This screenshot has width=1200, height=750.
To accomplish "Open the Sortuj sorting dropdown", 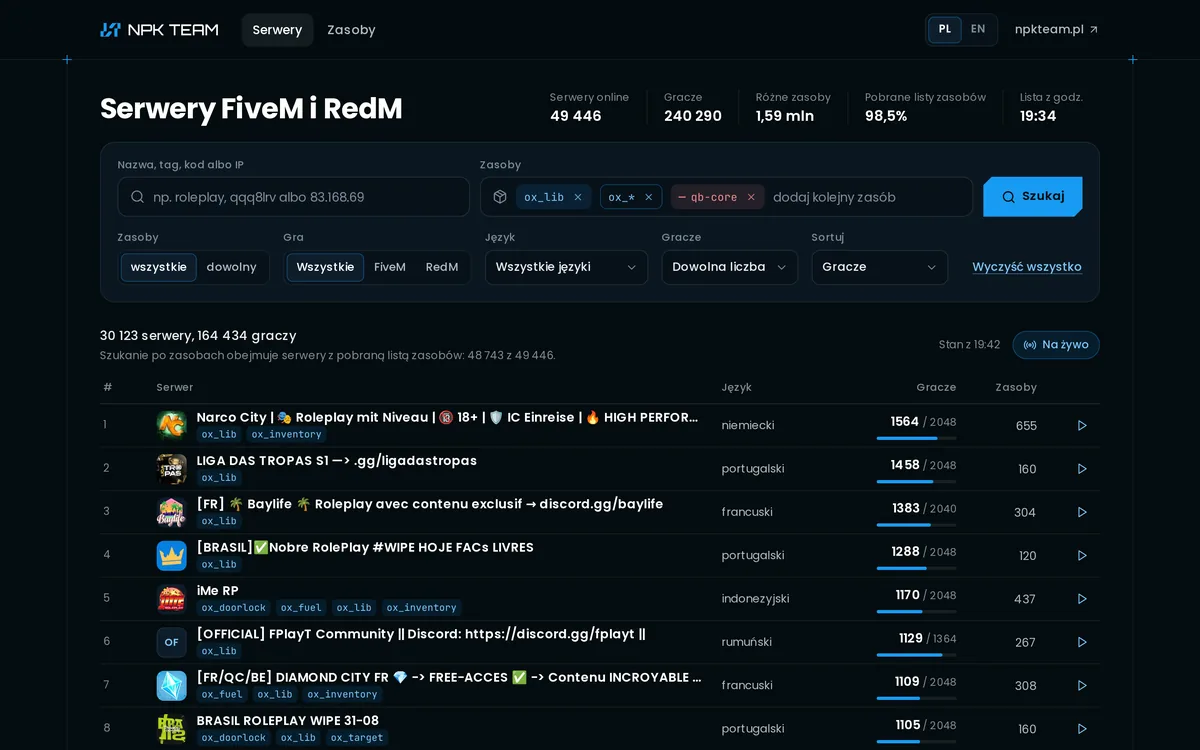I will click(x=880, y=267).
